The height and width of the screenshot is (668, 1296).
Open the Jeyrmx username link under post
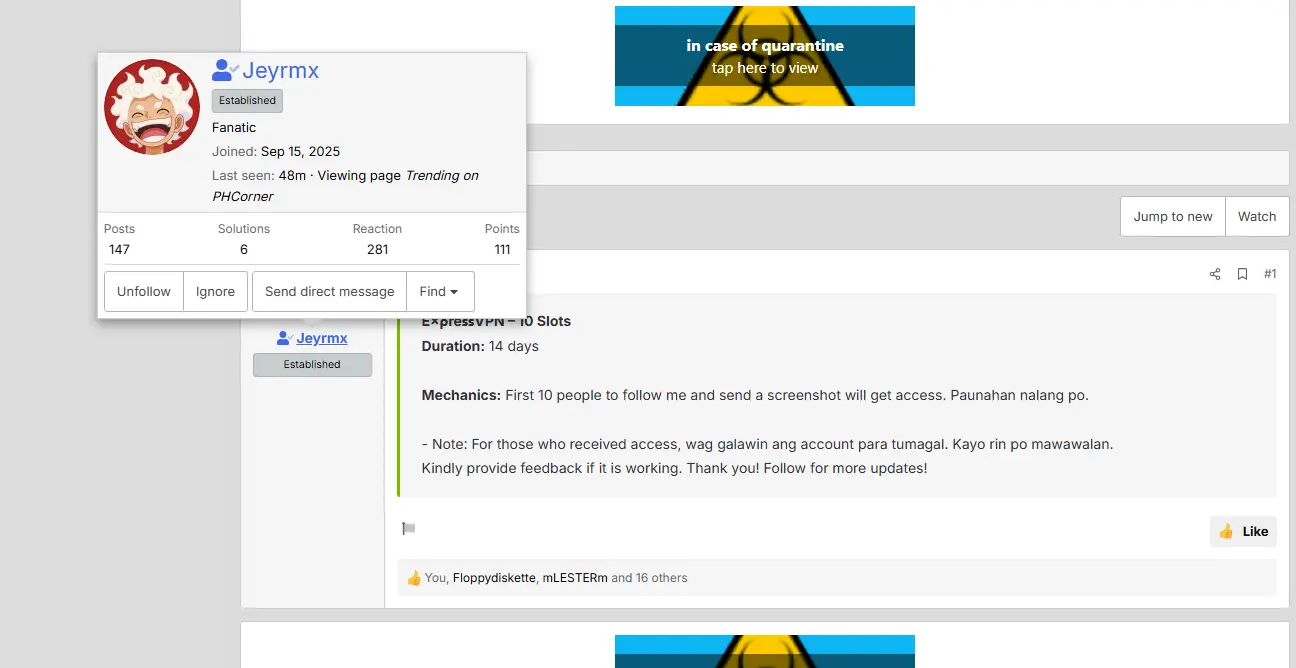coord(322,339)
